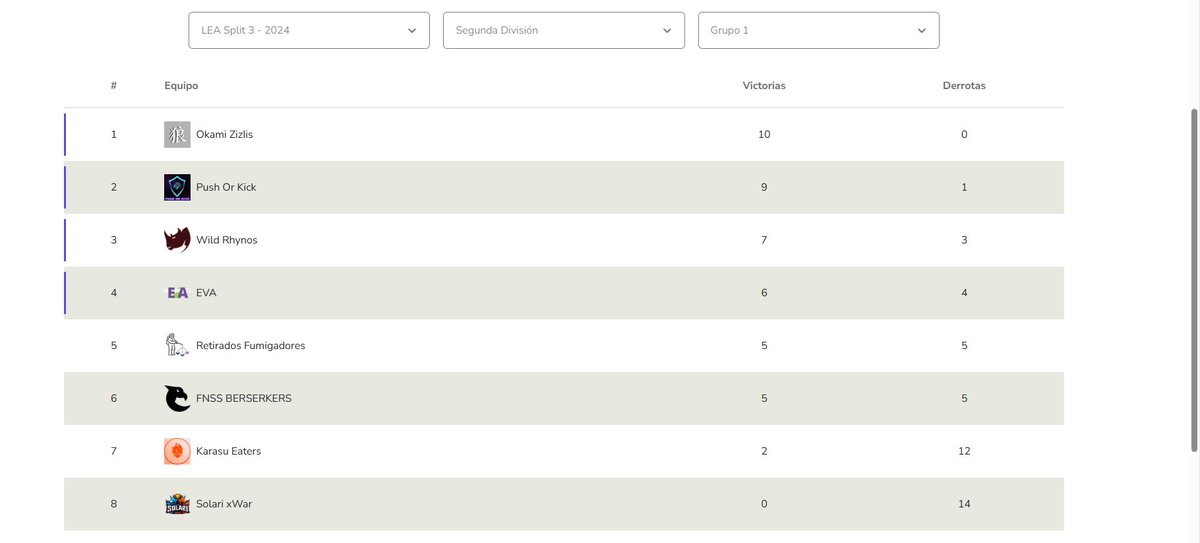Click the Victorias column header
The image size is (1200, 543).
click(x=764, y=86)
